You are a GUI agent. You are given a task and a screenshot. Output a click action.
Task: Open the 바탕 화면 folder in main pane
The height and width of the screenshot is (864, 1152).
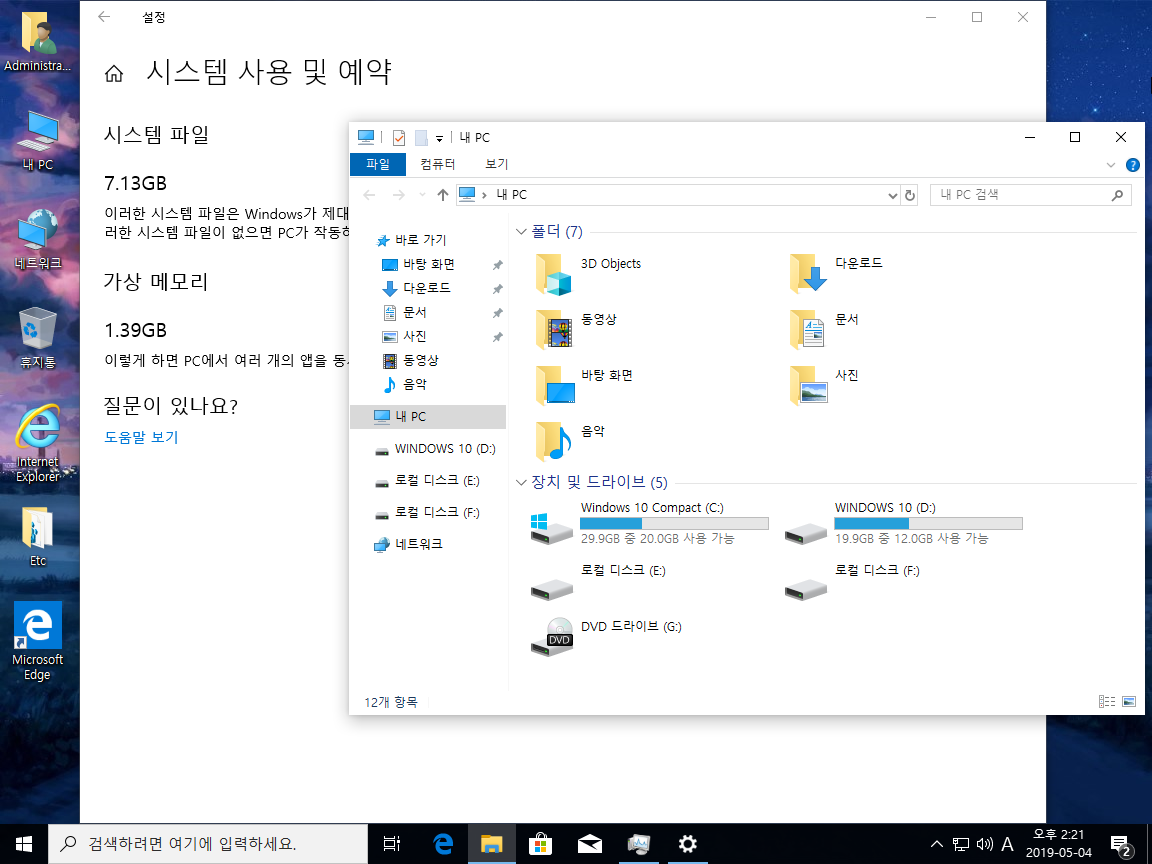(x=584, y=385)
